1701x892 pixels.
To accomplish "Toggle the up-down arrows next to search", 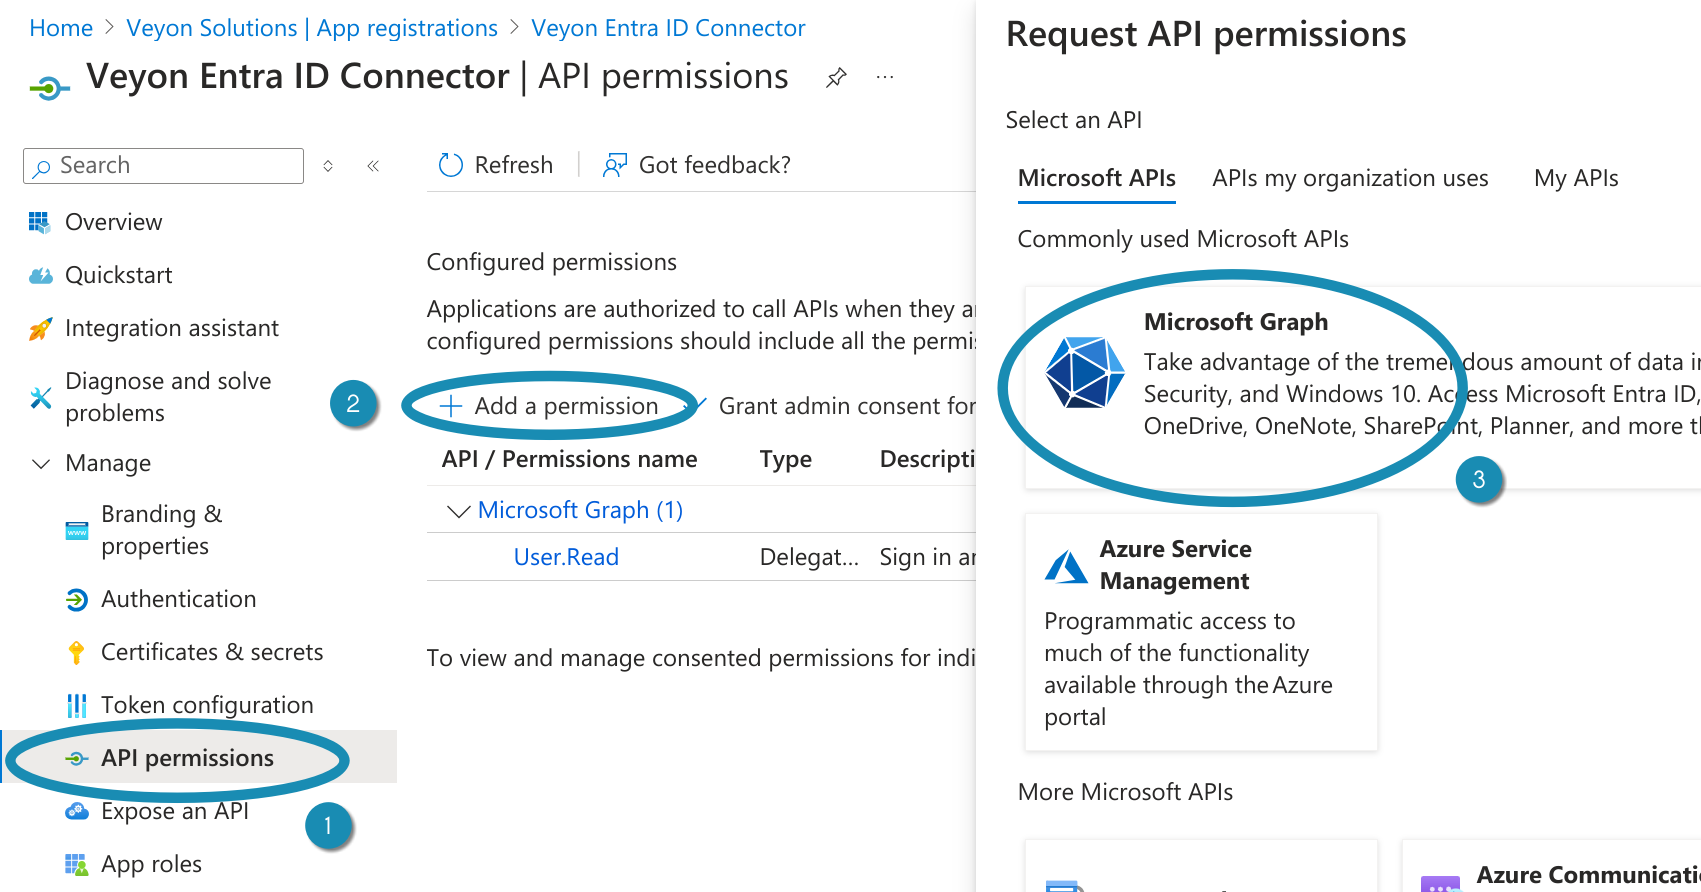I will [328, 166].
